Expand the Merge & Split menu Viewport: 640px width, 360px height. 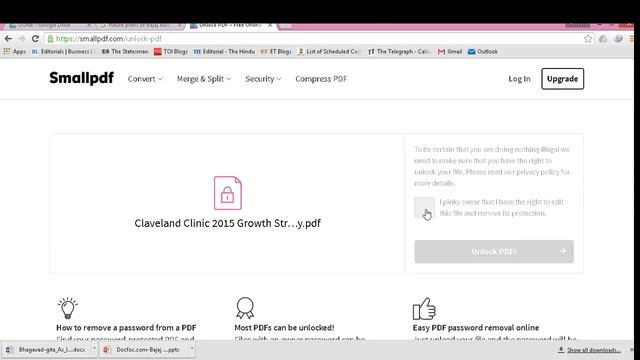pyautogui.click(x=204, y=79)
